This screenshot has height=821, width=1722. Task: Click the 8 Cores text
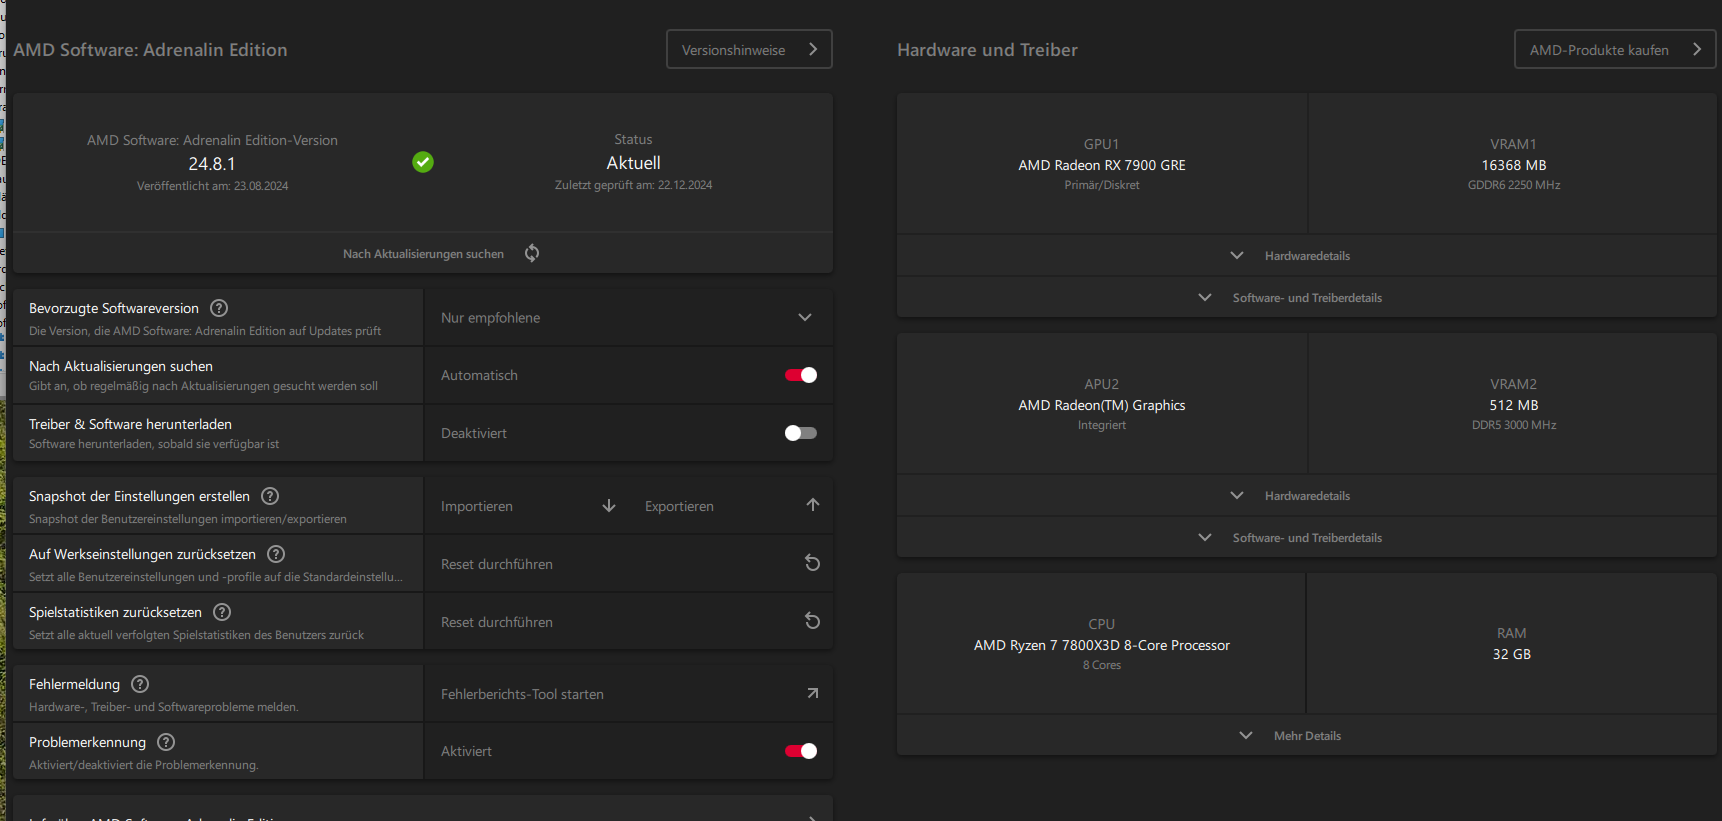coord(1102,665)
